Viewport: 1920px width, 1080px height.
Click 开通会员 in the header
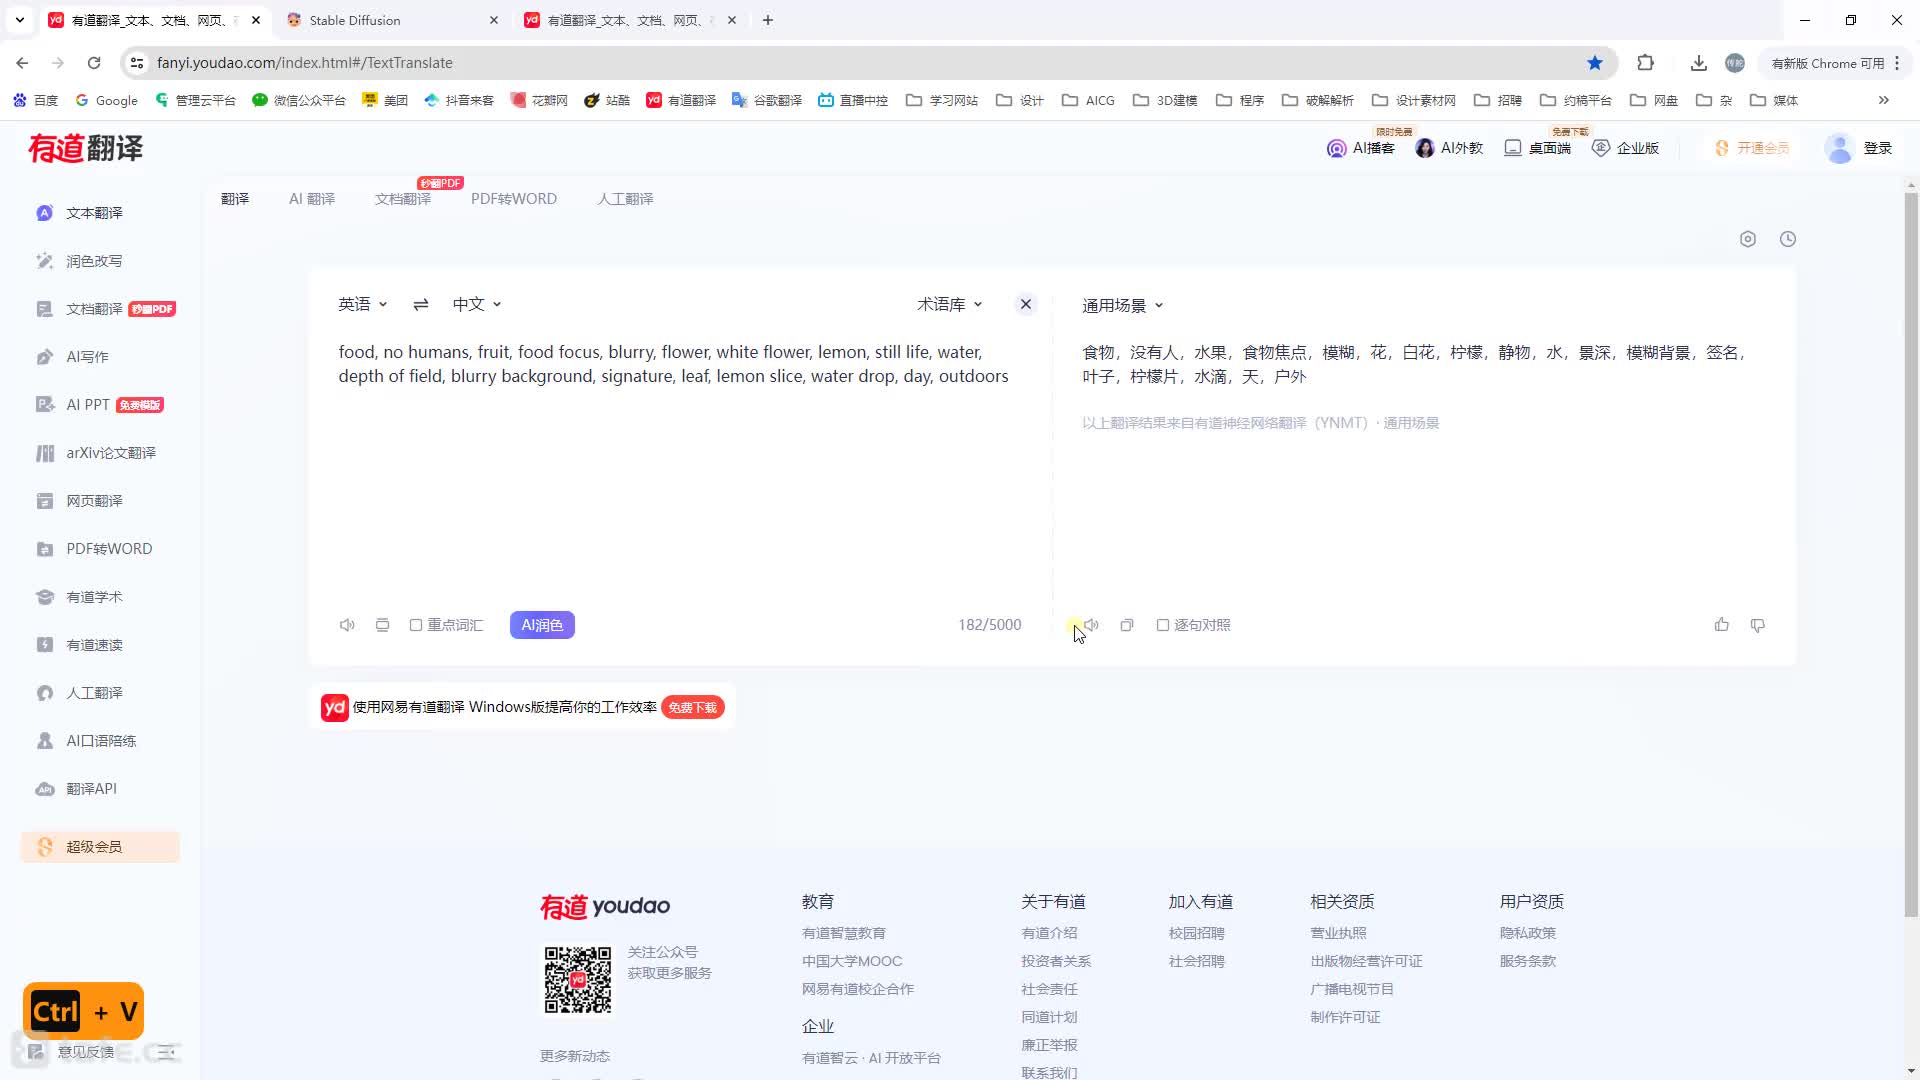pyautogui.click(x=1752, y=148)
